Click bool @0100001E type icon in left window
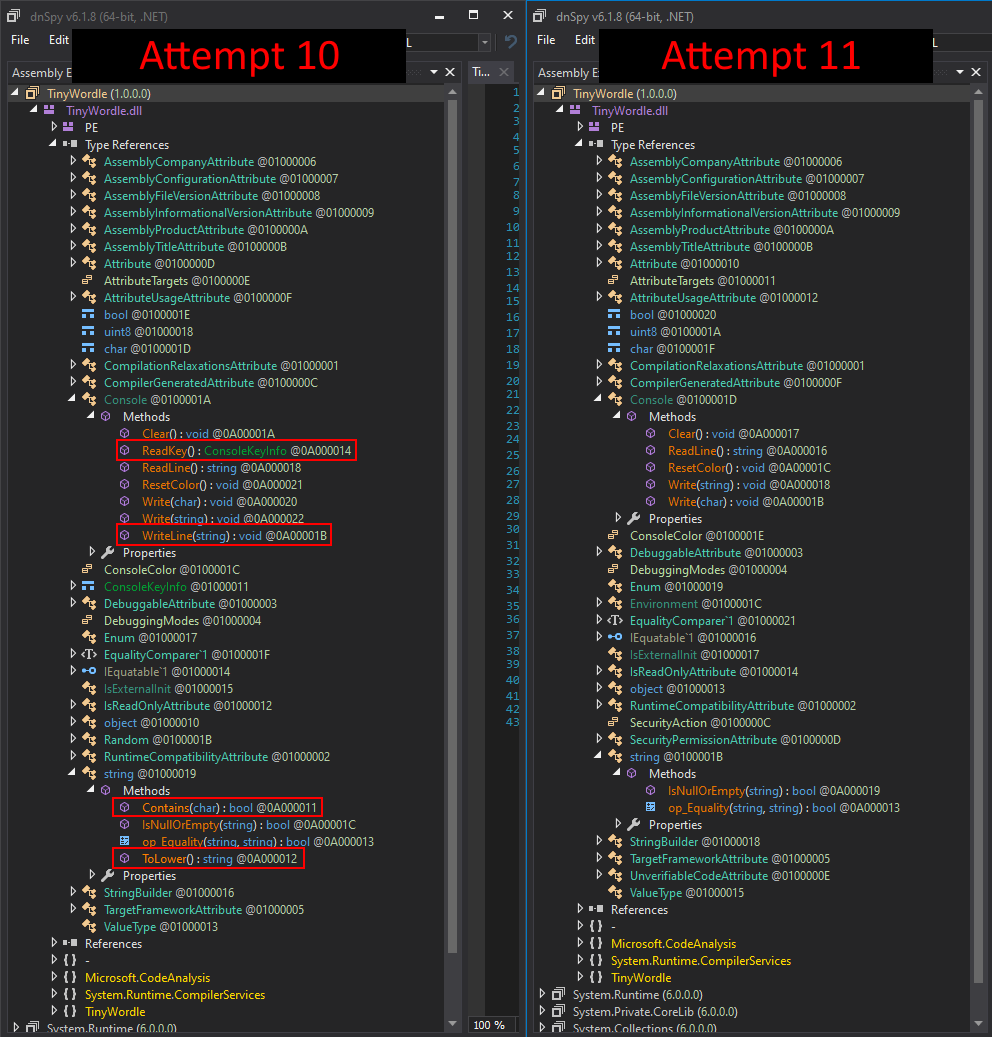The image size is (992, 1037). click(x=88, y=314)
